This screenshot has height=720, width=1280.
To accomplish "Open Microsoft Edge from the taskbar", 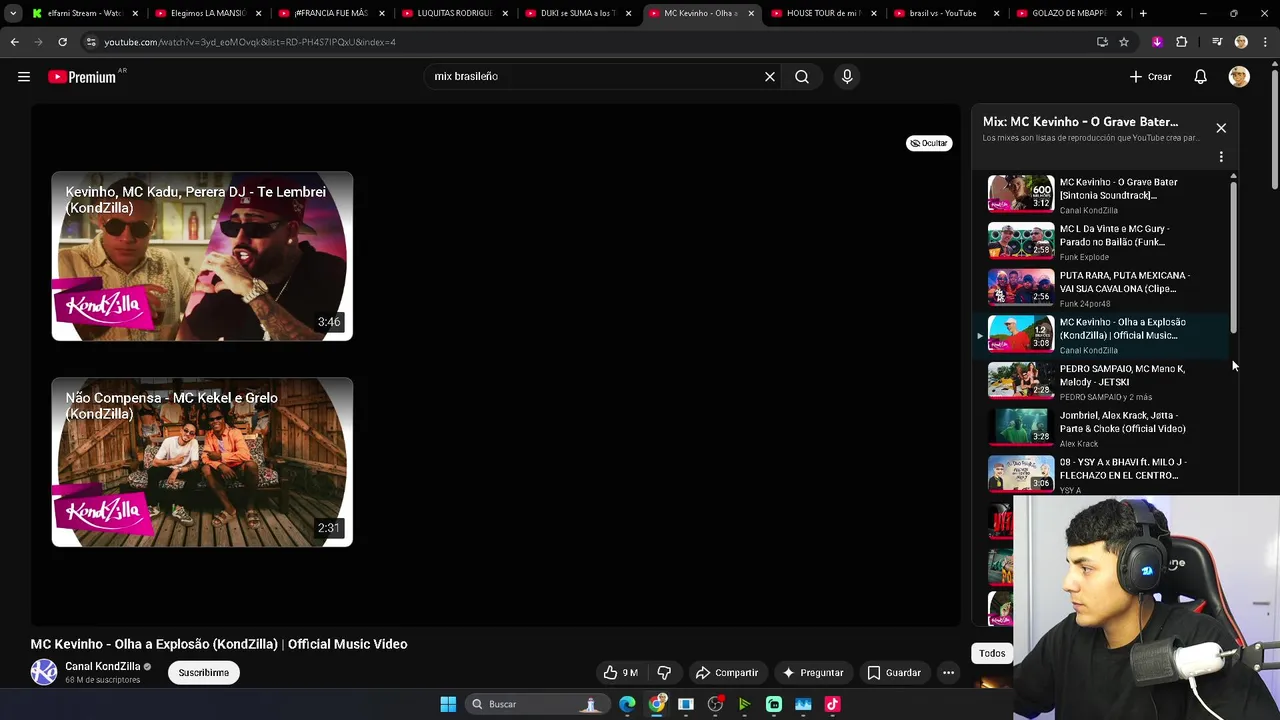I will pos(627,704).
